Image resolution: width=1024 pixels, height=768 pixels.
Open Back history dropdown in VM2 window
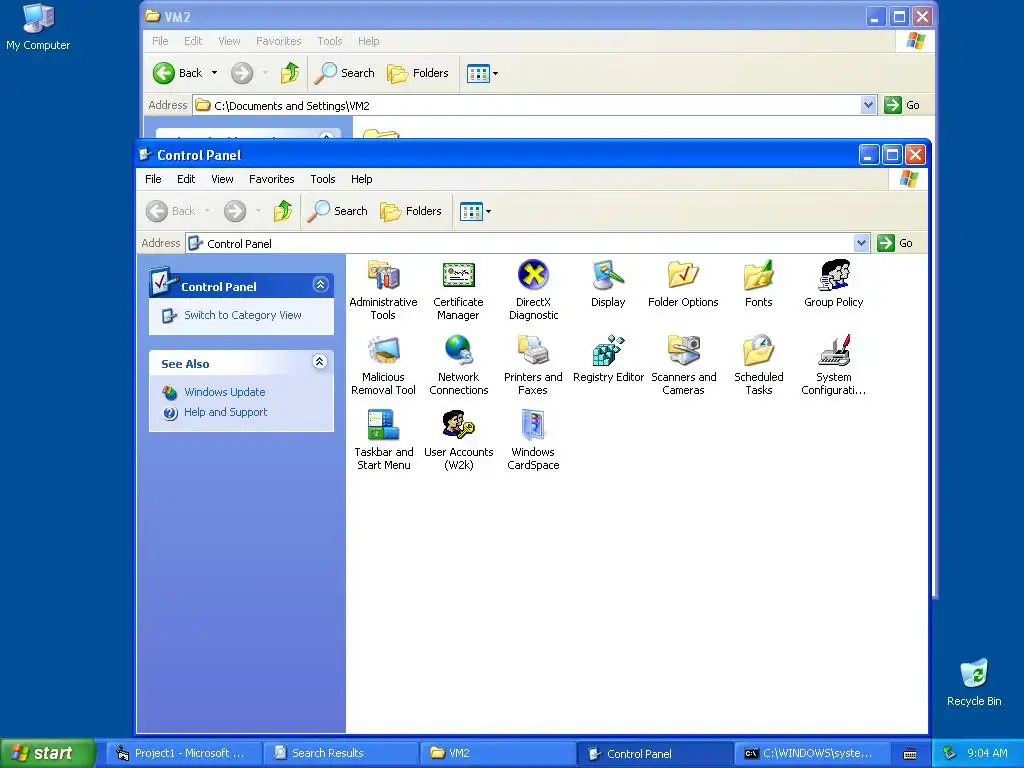point(214,73)
